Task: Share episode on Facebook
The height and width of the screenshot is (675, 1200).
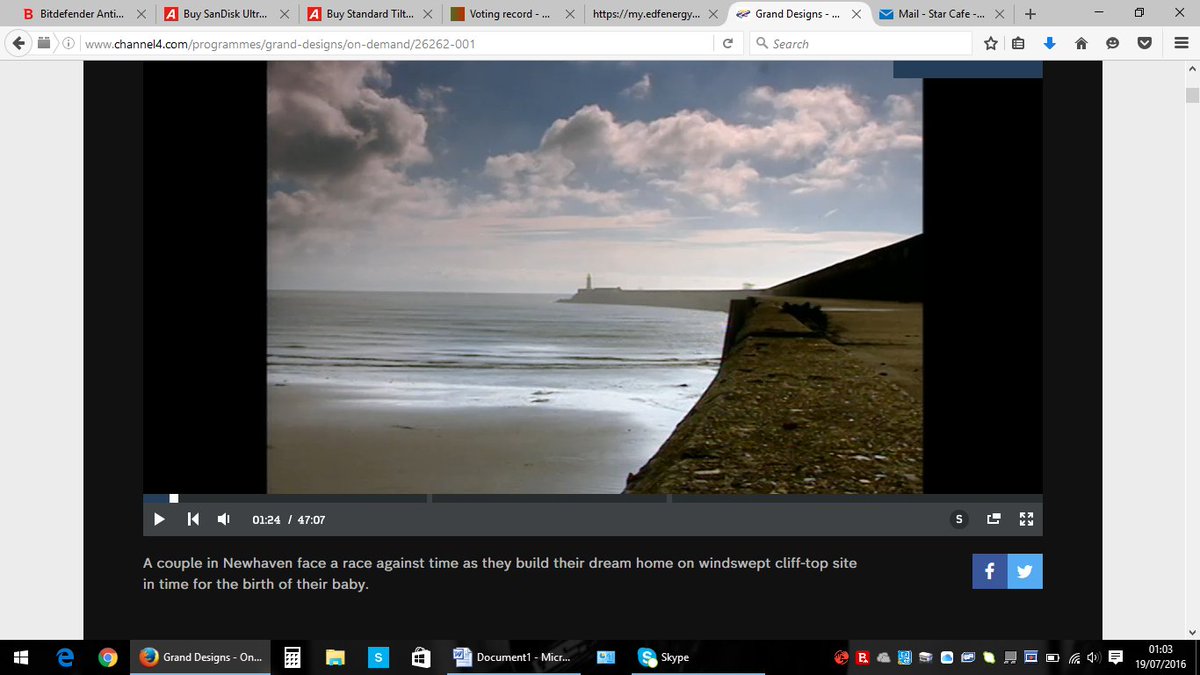Action: [990, 571]
